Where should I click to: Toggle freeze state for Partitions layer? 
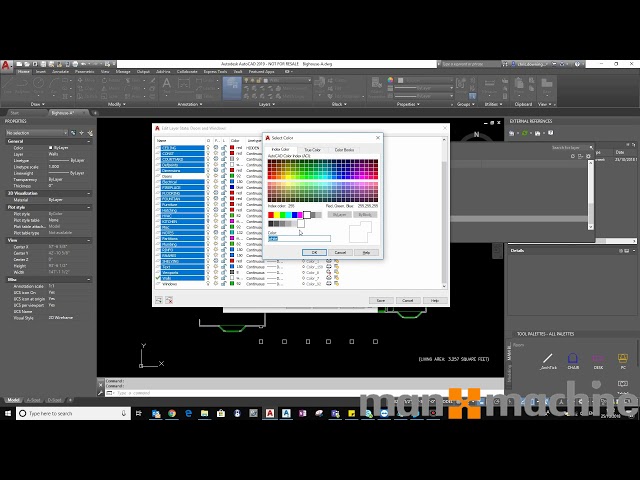click(x=216, y=238)
